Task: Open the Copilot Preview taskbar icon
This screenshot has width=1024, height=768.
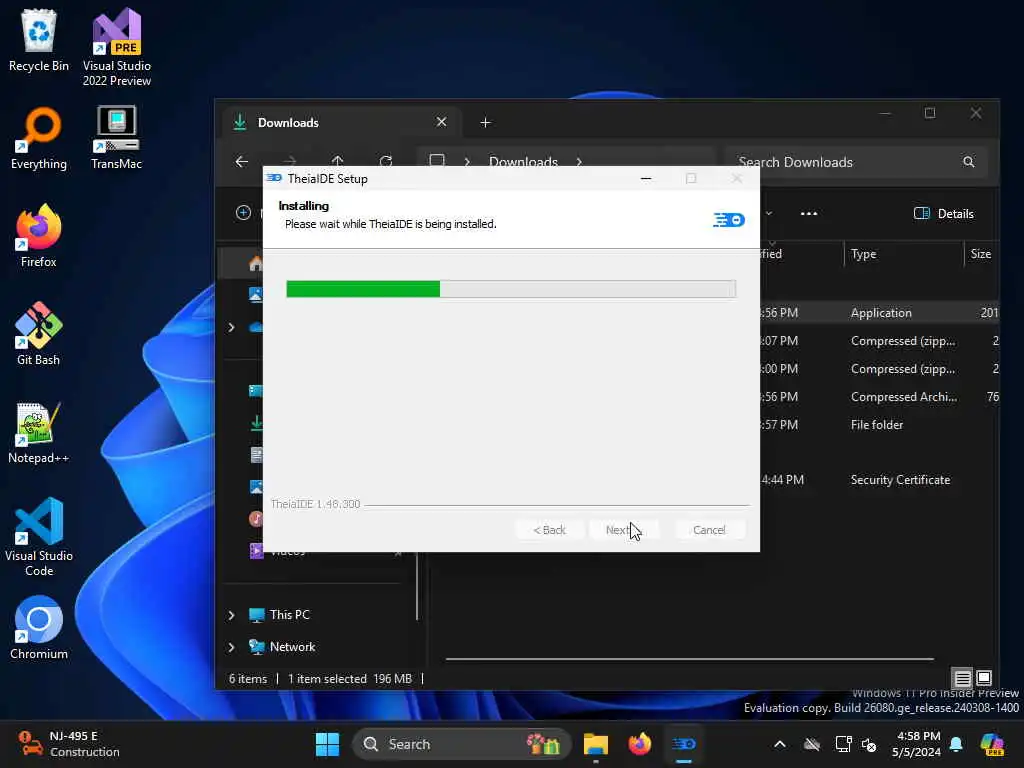Action: pos(992,744)
